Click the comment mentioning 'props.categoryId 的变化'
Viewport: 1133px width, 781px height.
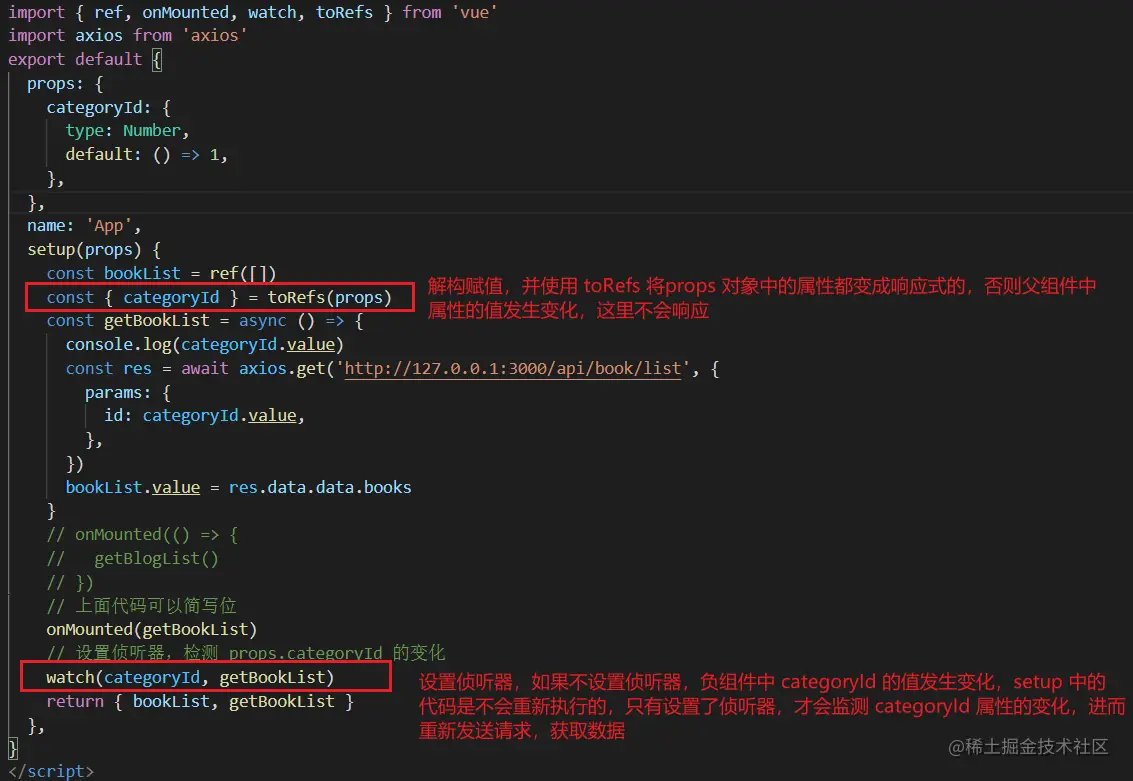click(246, 653)
